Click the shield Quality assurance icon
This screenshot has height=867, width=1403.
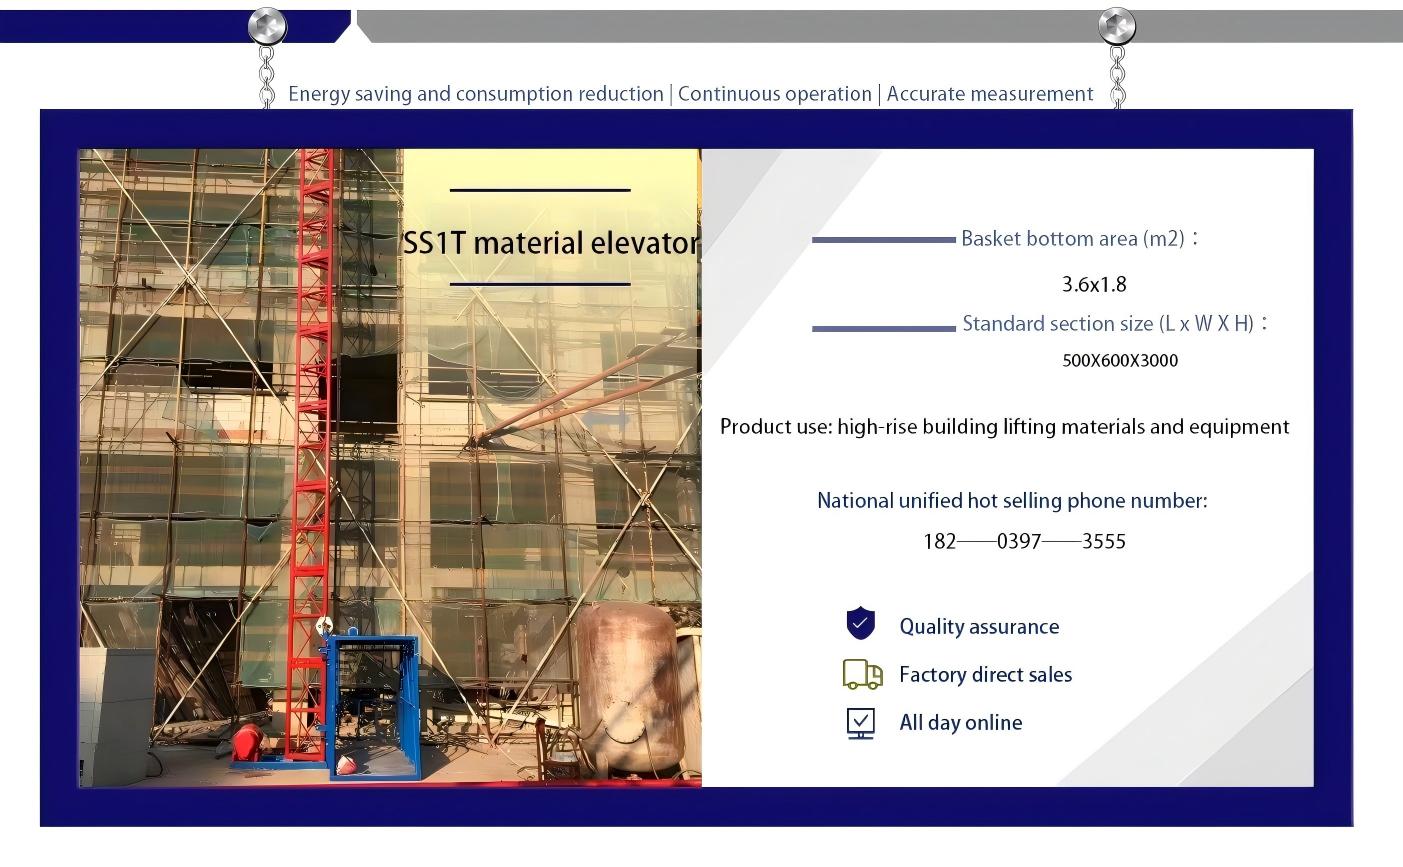(x=860, y=624)
